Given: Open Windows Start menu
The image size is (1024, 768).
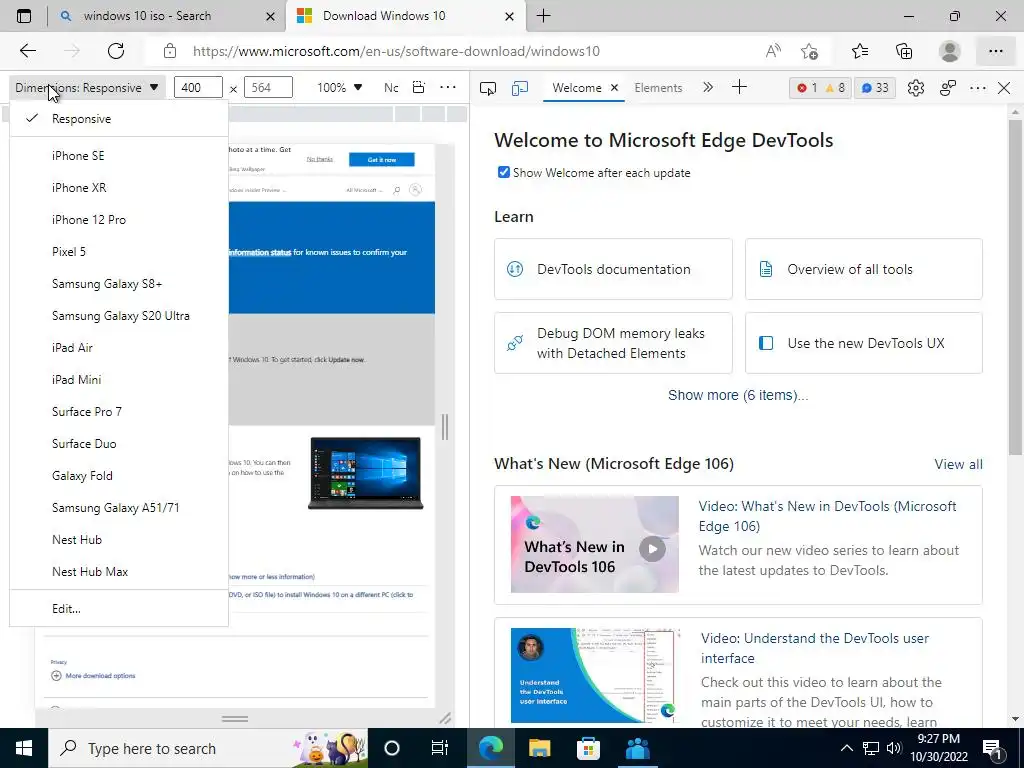Looking at the screenshot, I should point(24,748).
